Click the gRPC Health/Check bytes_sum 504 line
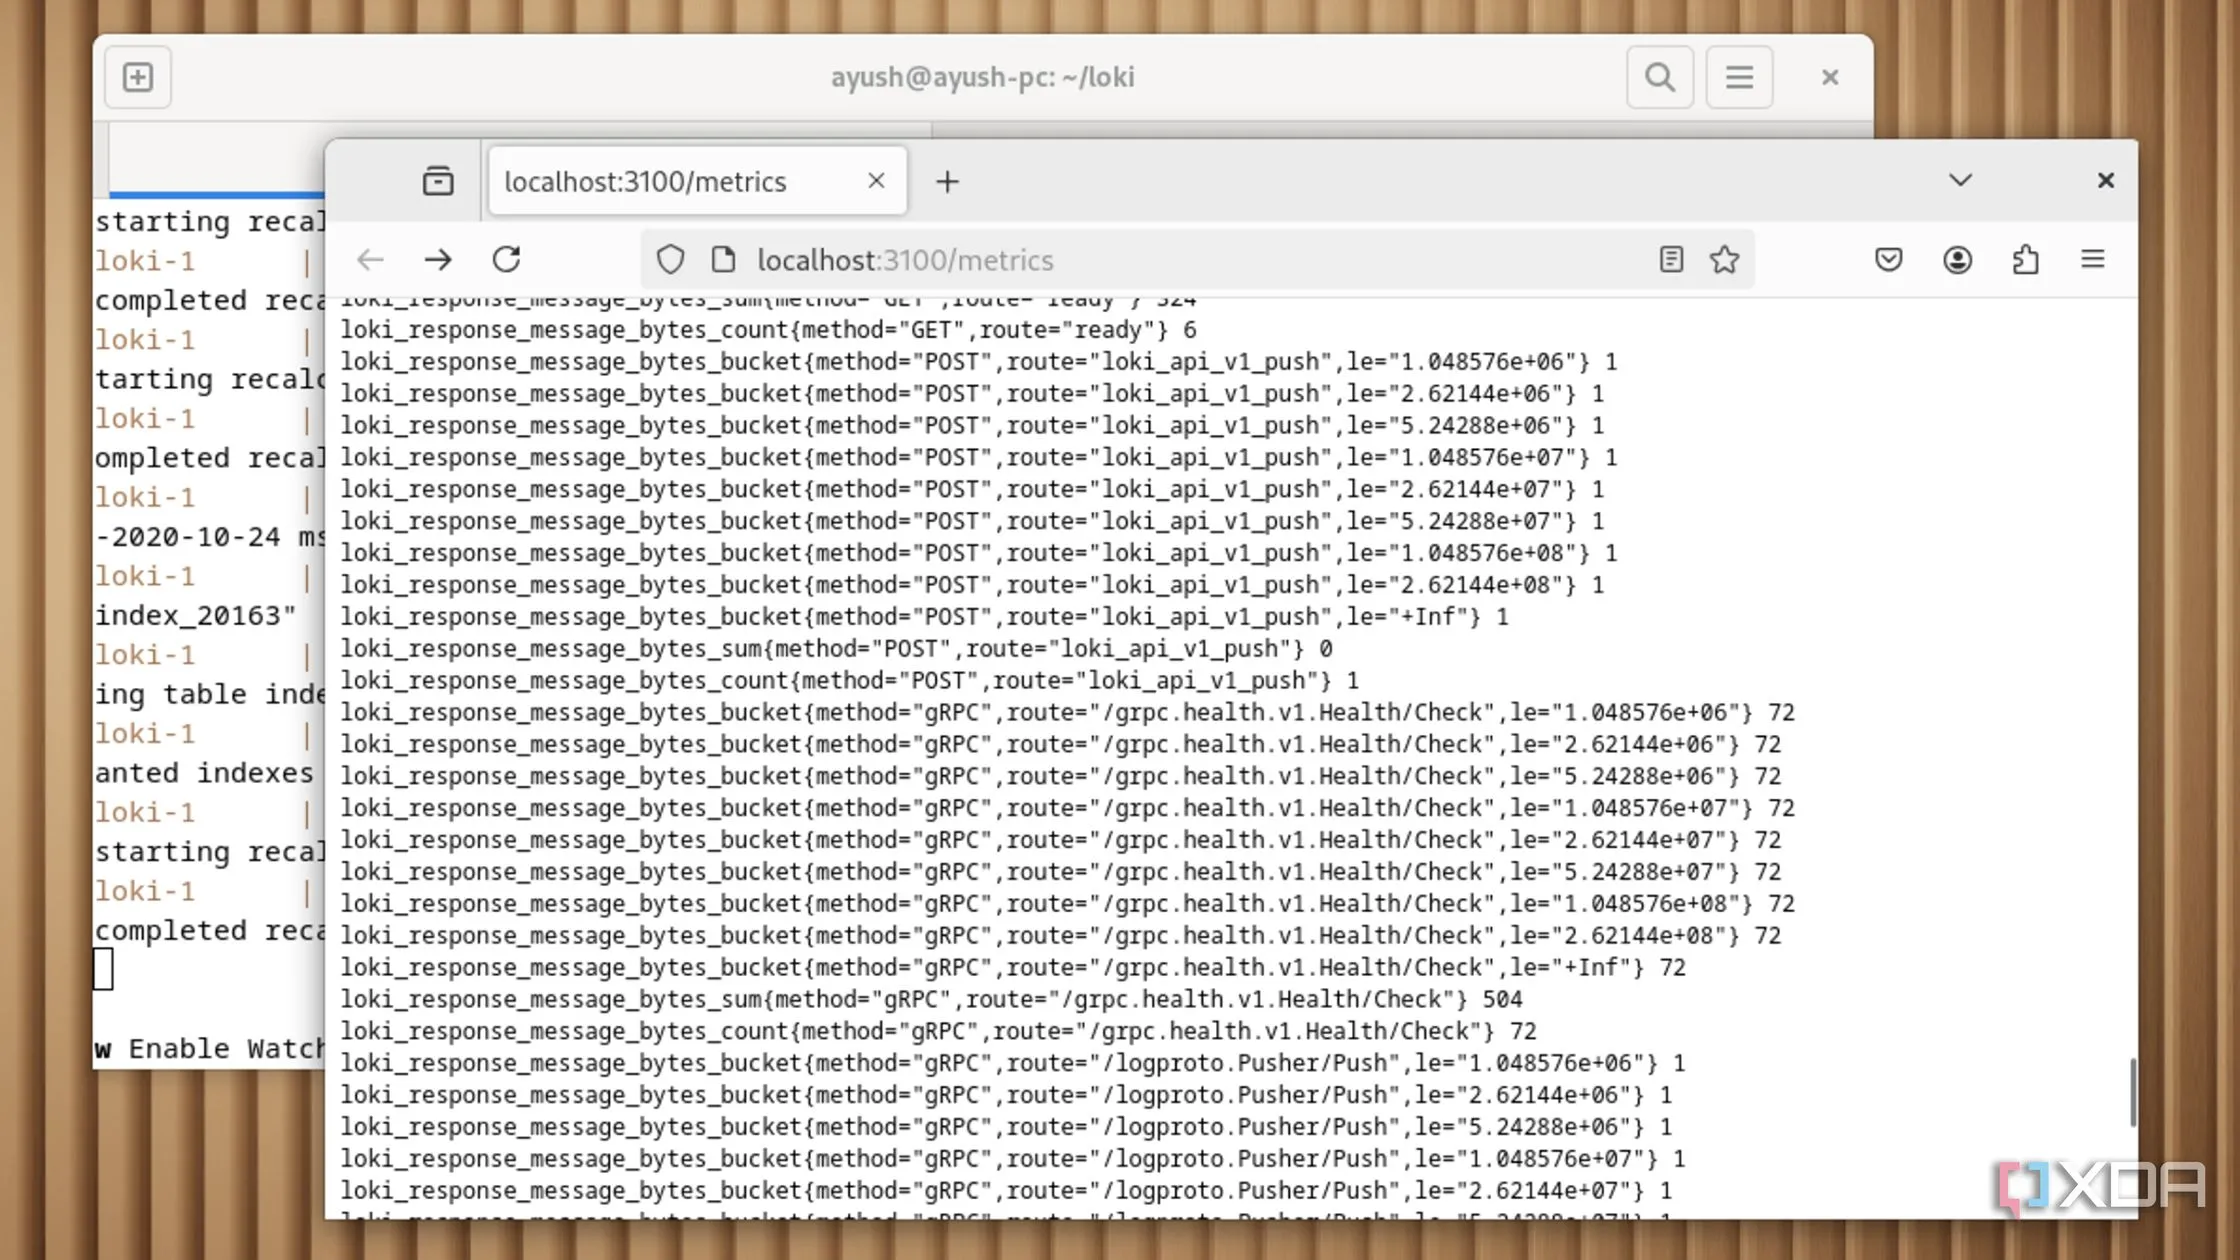The image size is (2240, 1260). [931, 999]
